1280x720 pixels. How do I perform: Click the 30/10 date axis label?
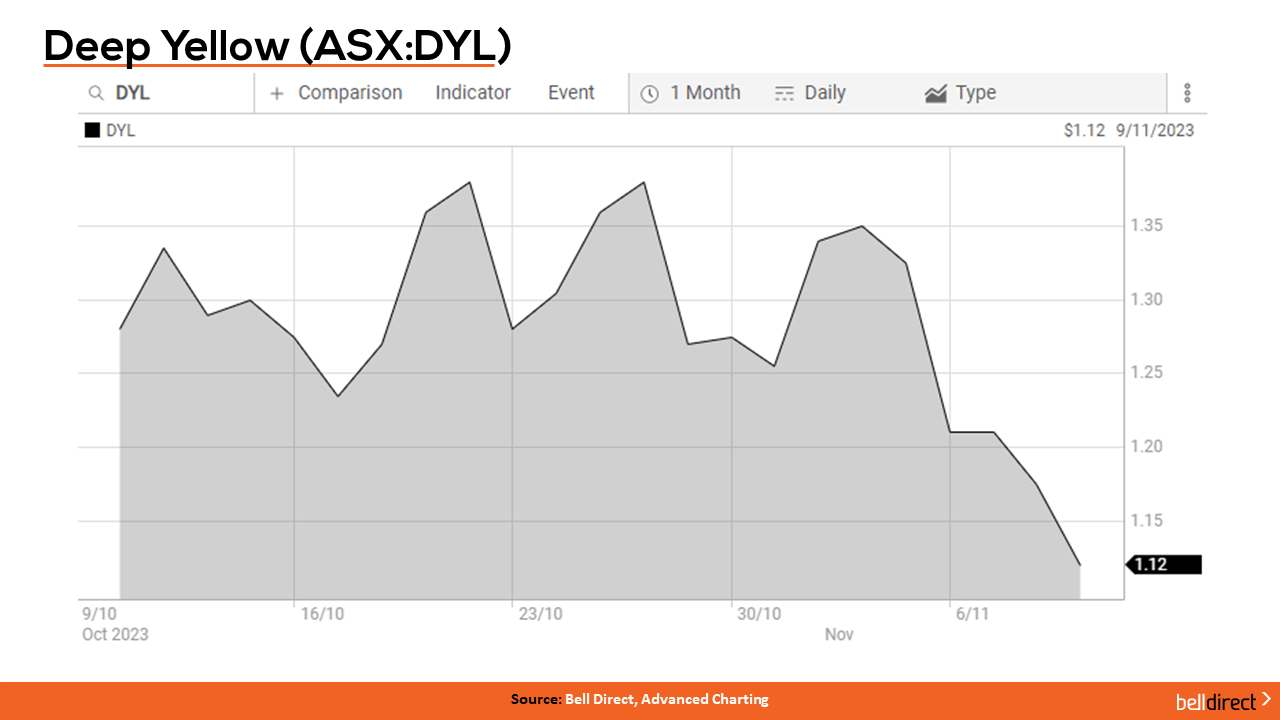(x=760, y=614)
